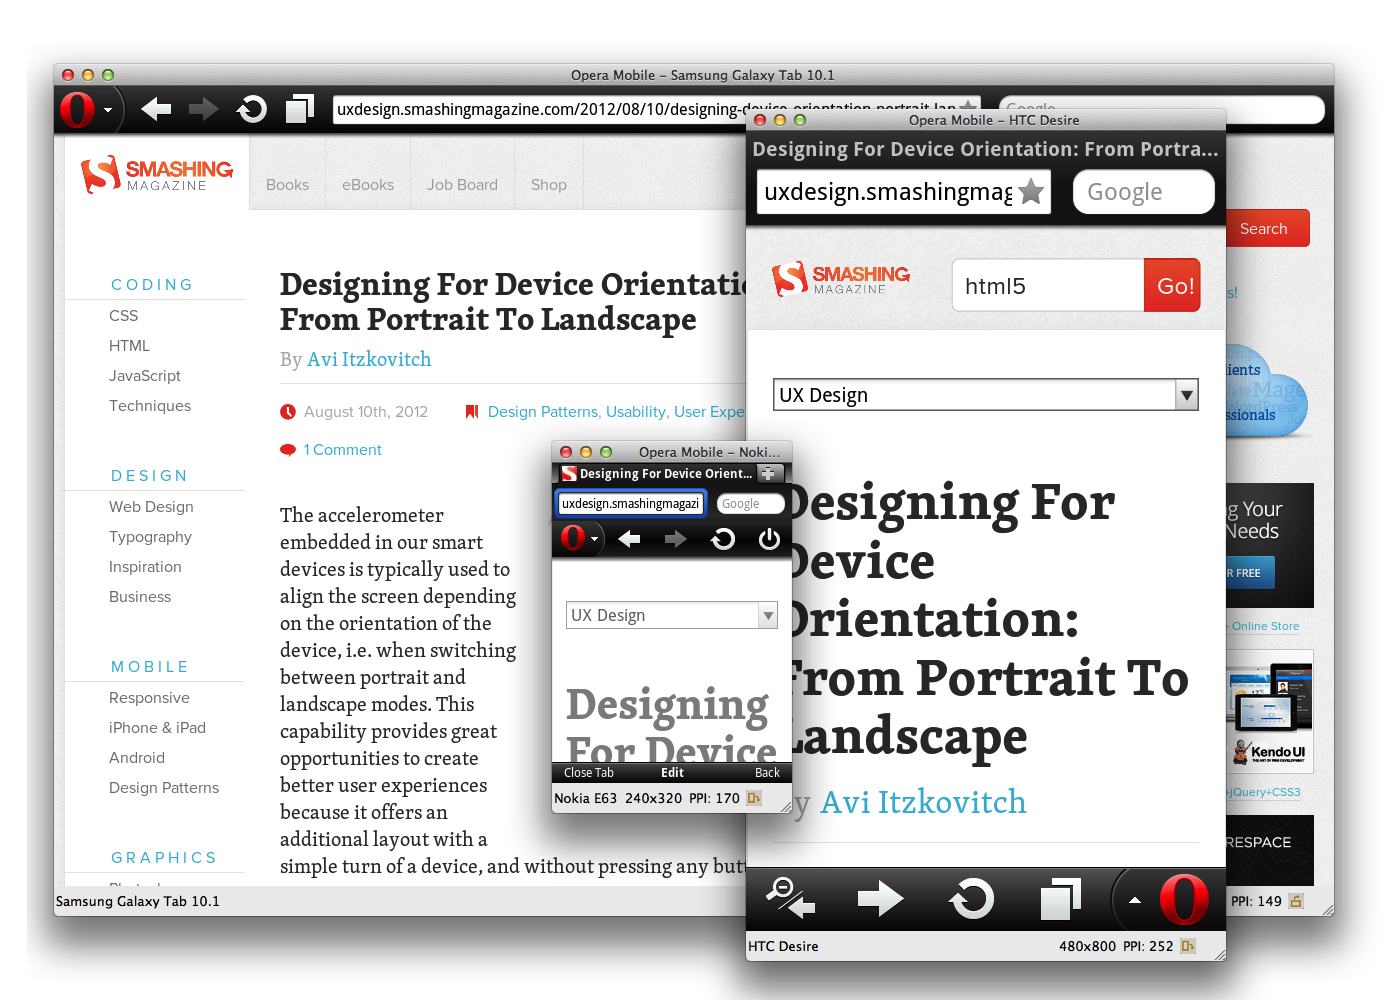1400x1000 pixels.
Task: Go back in Samsung Galaxy Tab browser
Action: point(156,108)
